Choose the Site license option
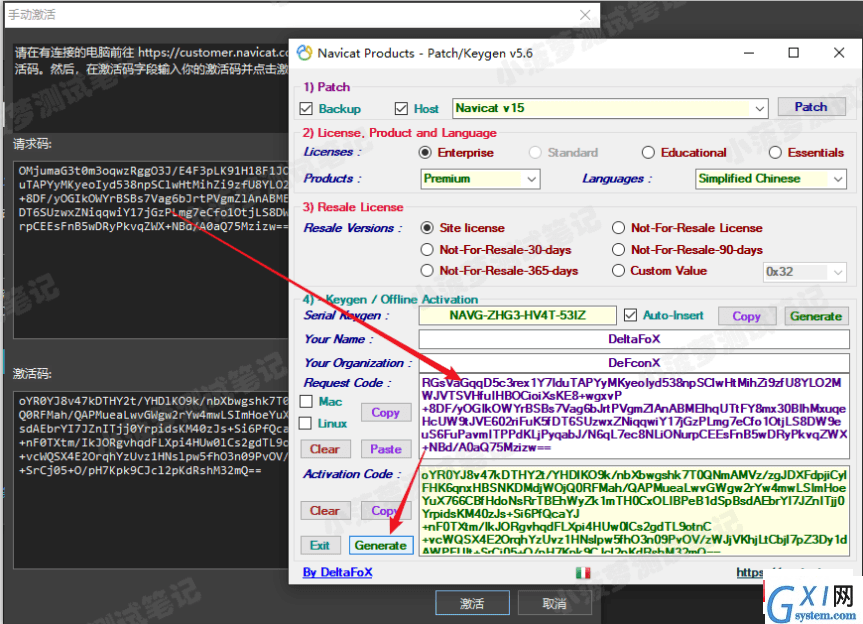Screen dimensions: 863x624 (x=427, y=228)
